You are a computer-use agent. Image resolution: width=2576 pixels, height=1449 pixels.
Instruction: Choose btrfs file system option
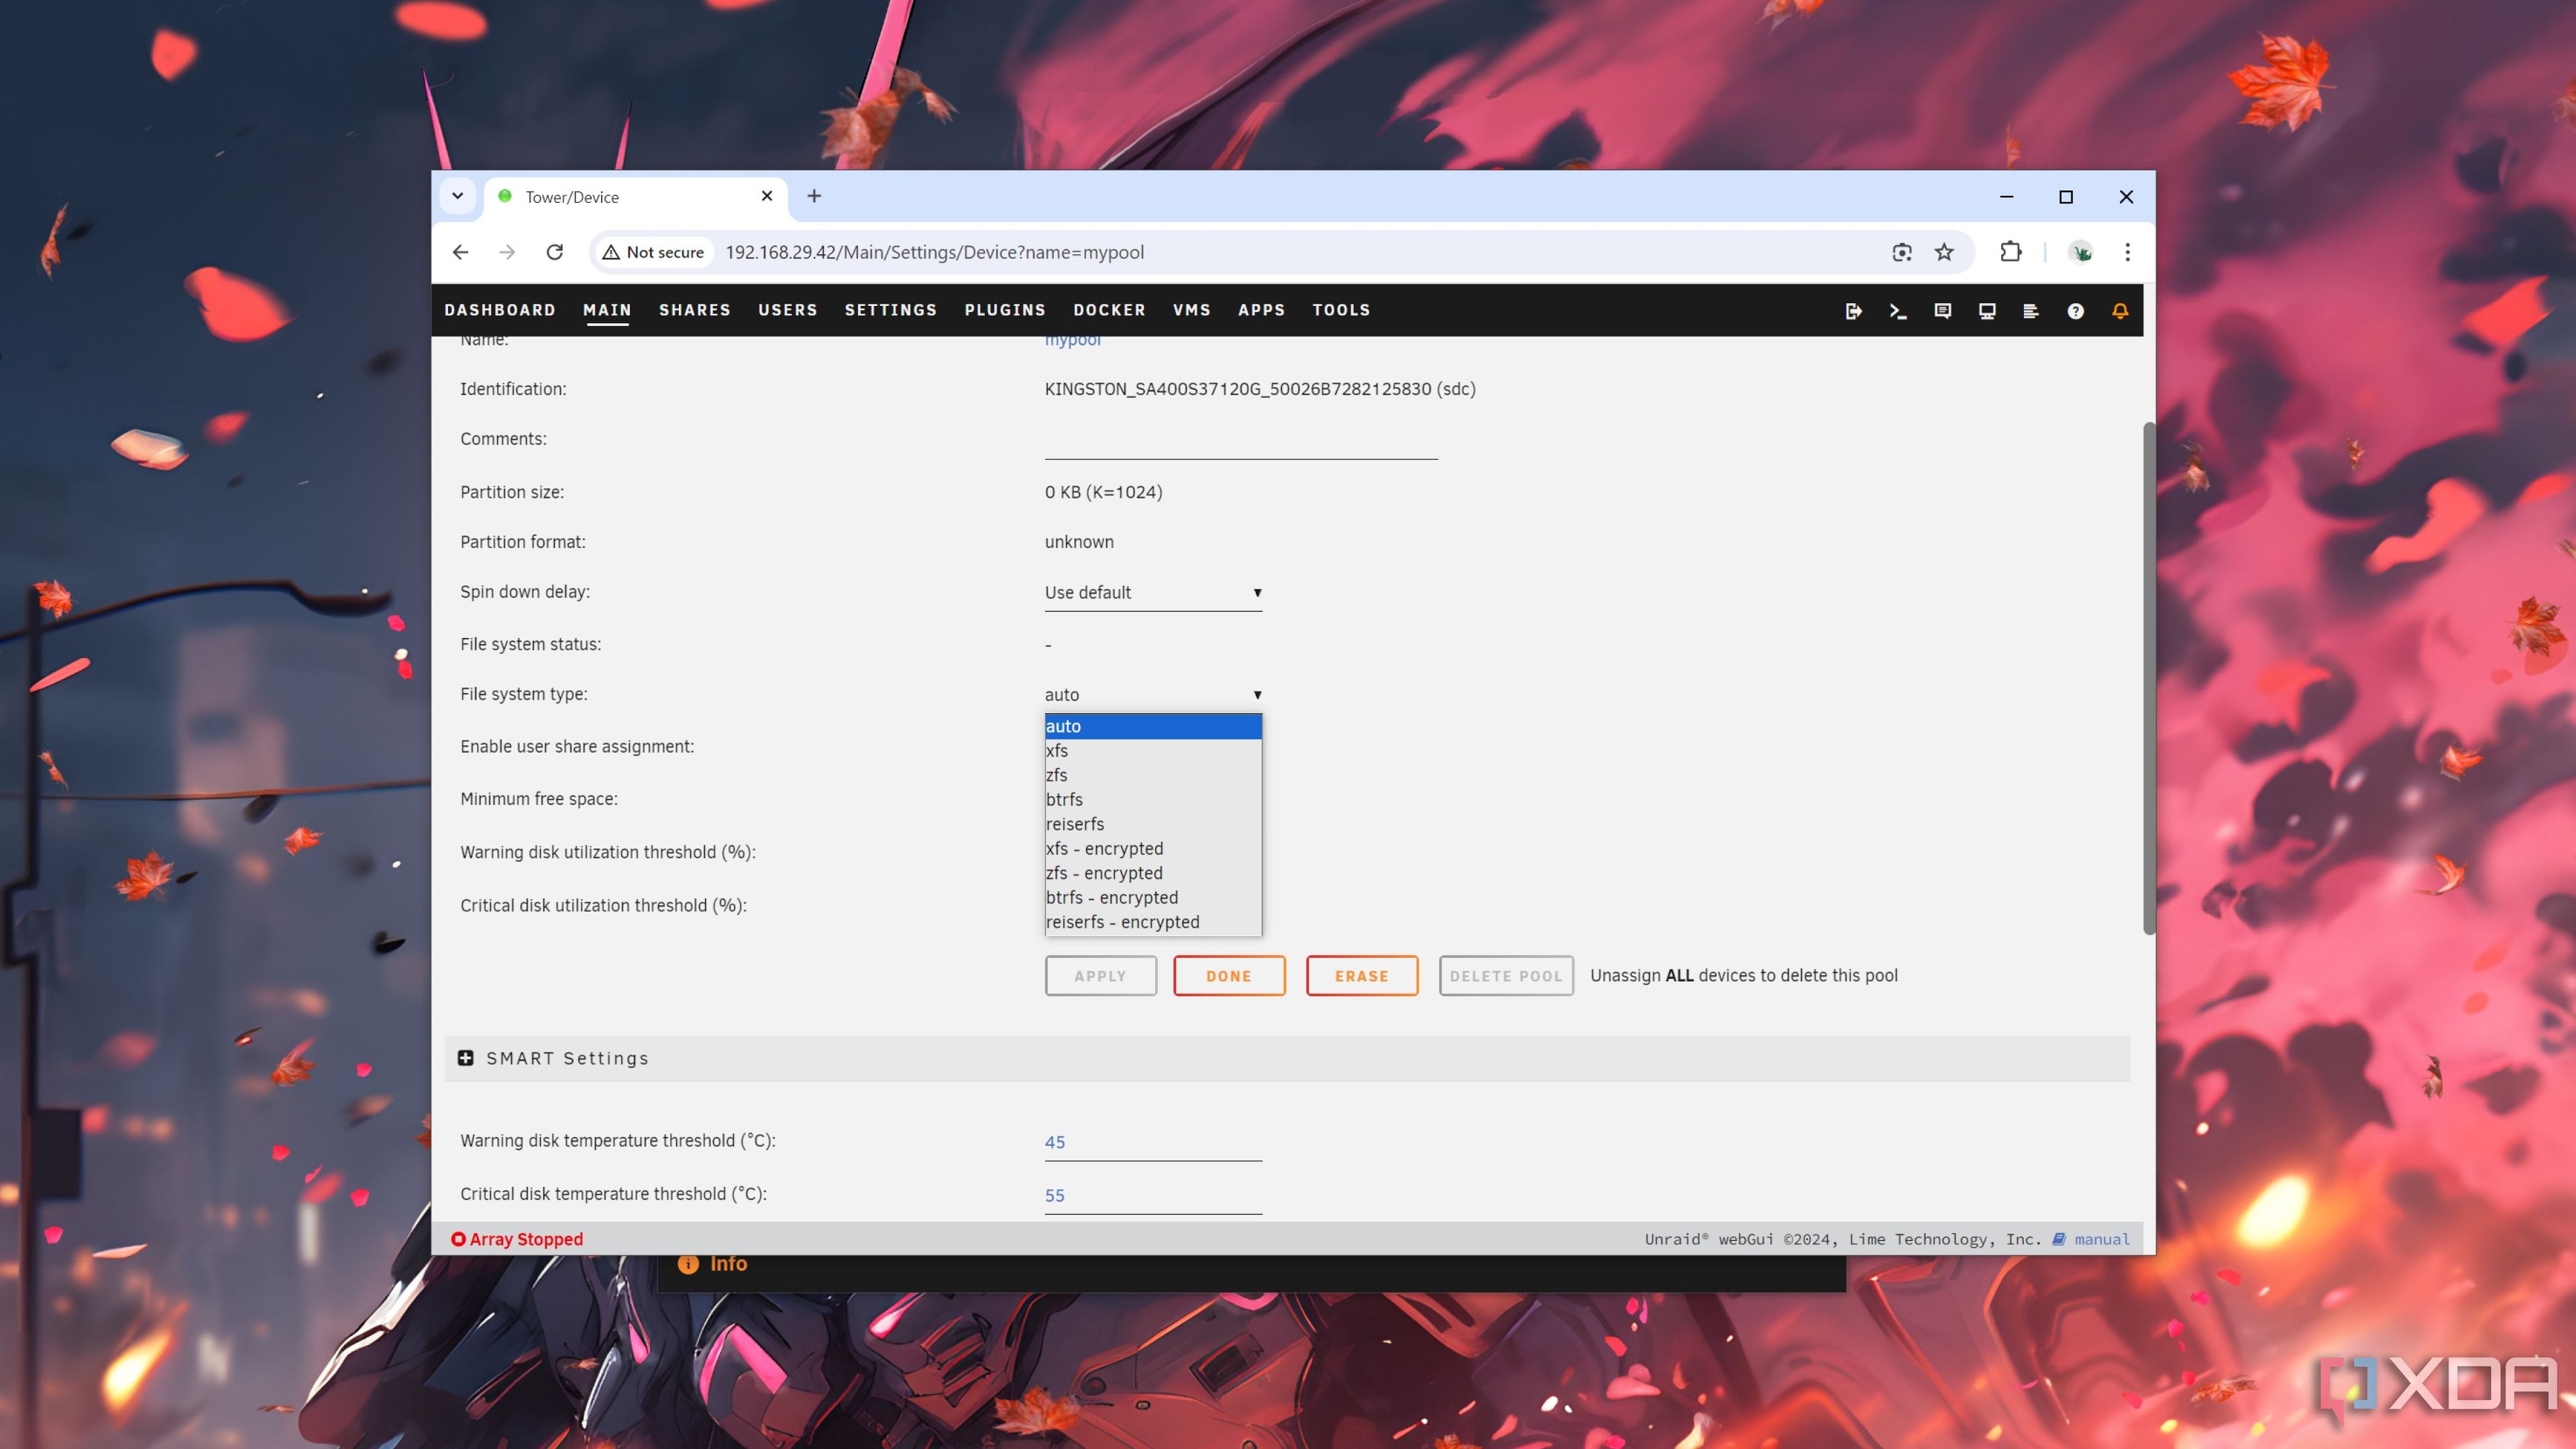[1153, 799]
